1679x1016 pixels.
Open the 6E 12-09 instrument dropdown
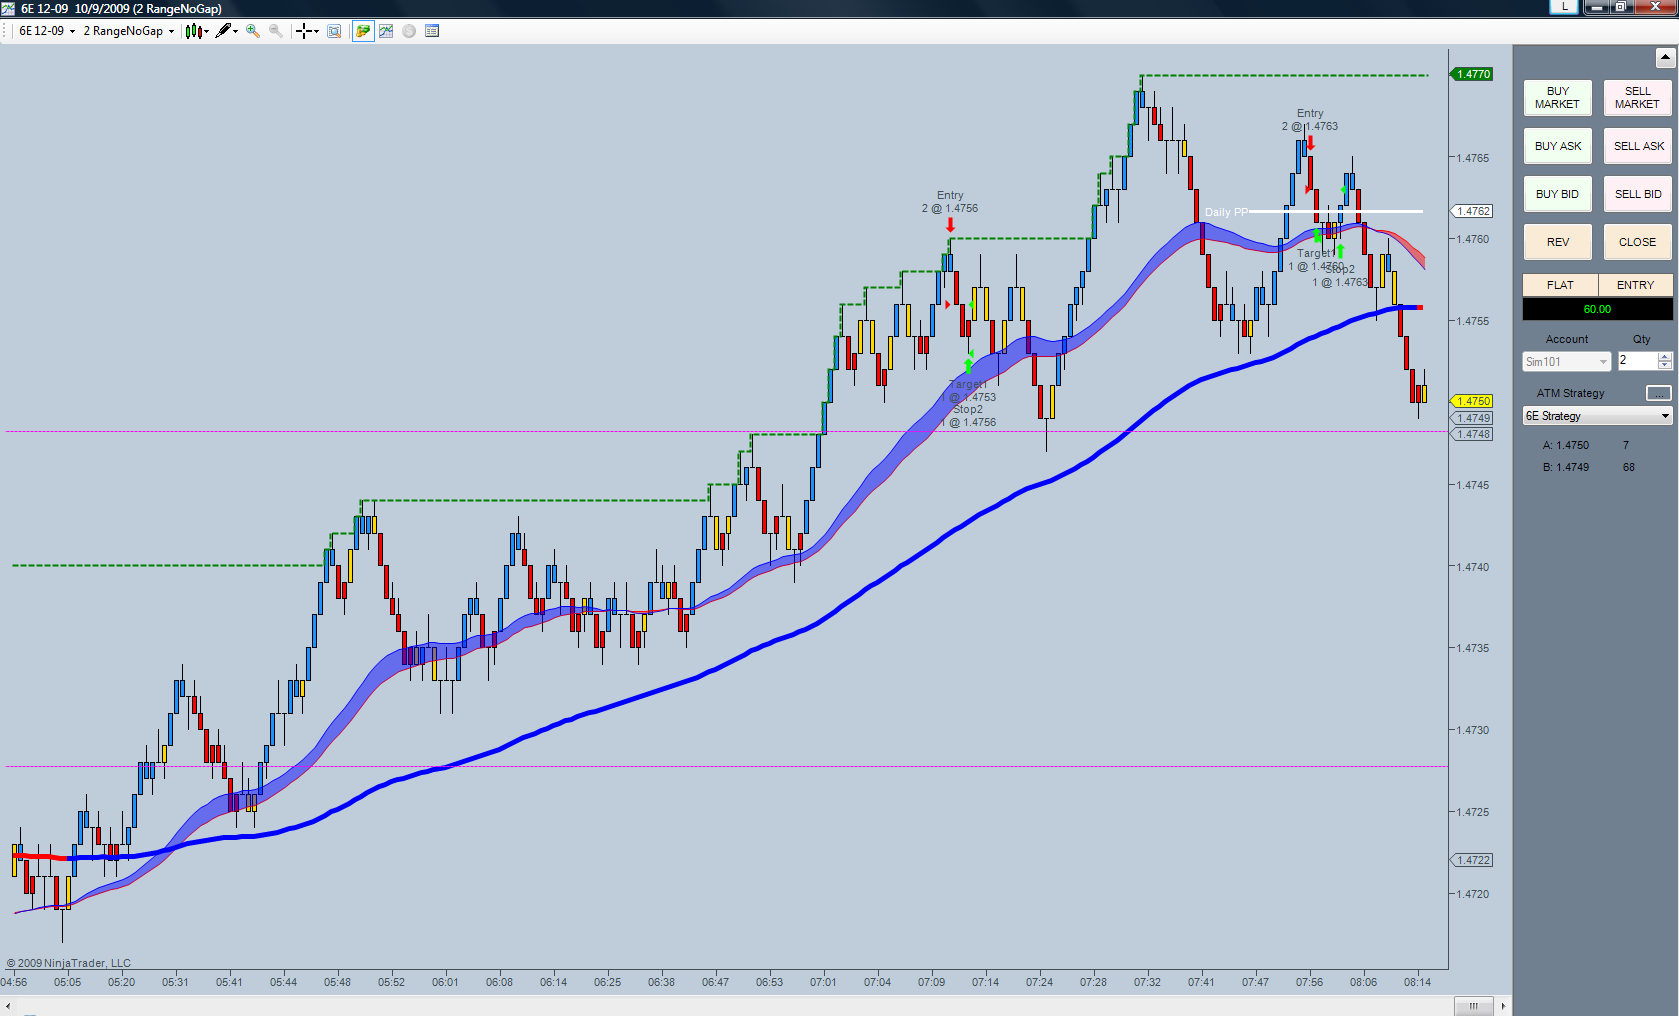pos(47,31)
